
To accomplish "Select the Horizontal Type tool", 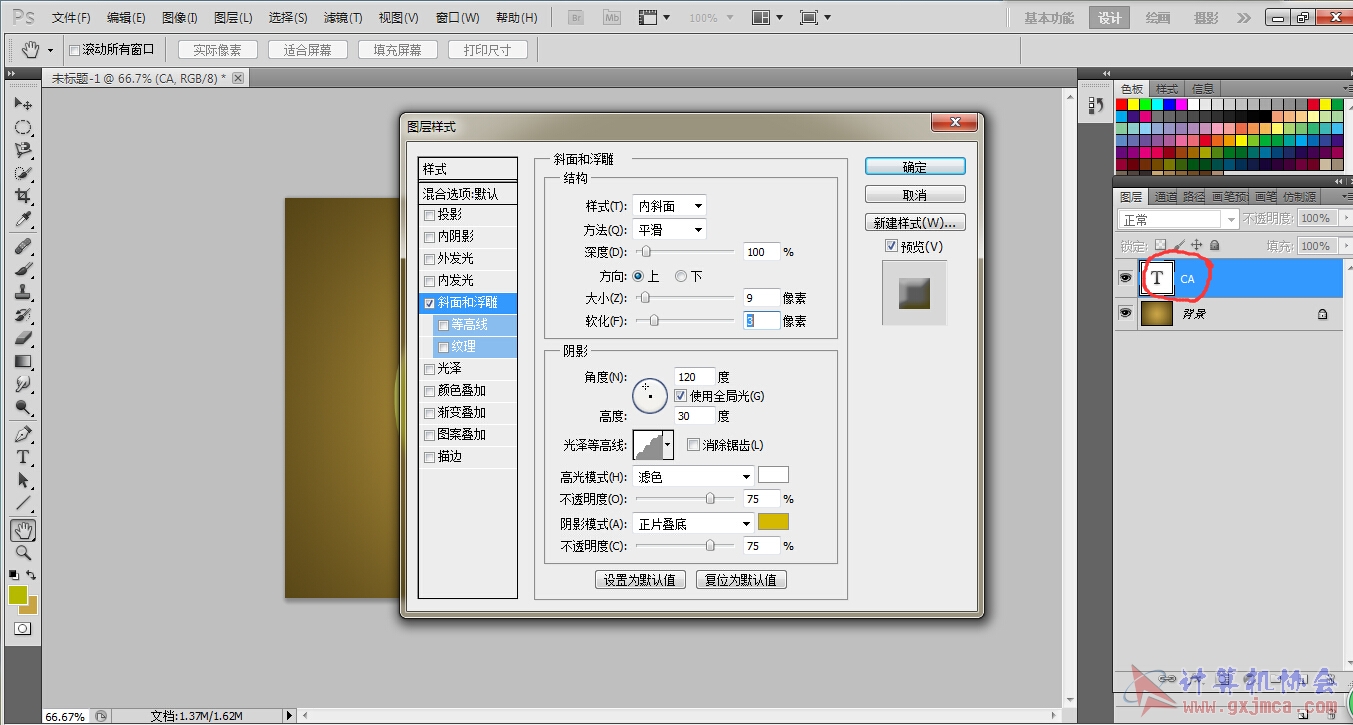I will coord(23,457).
